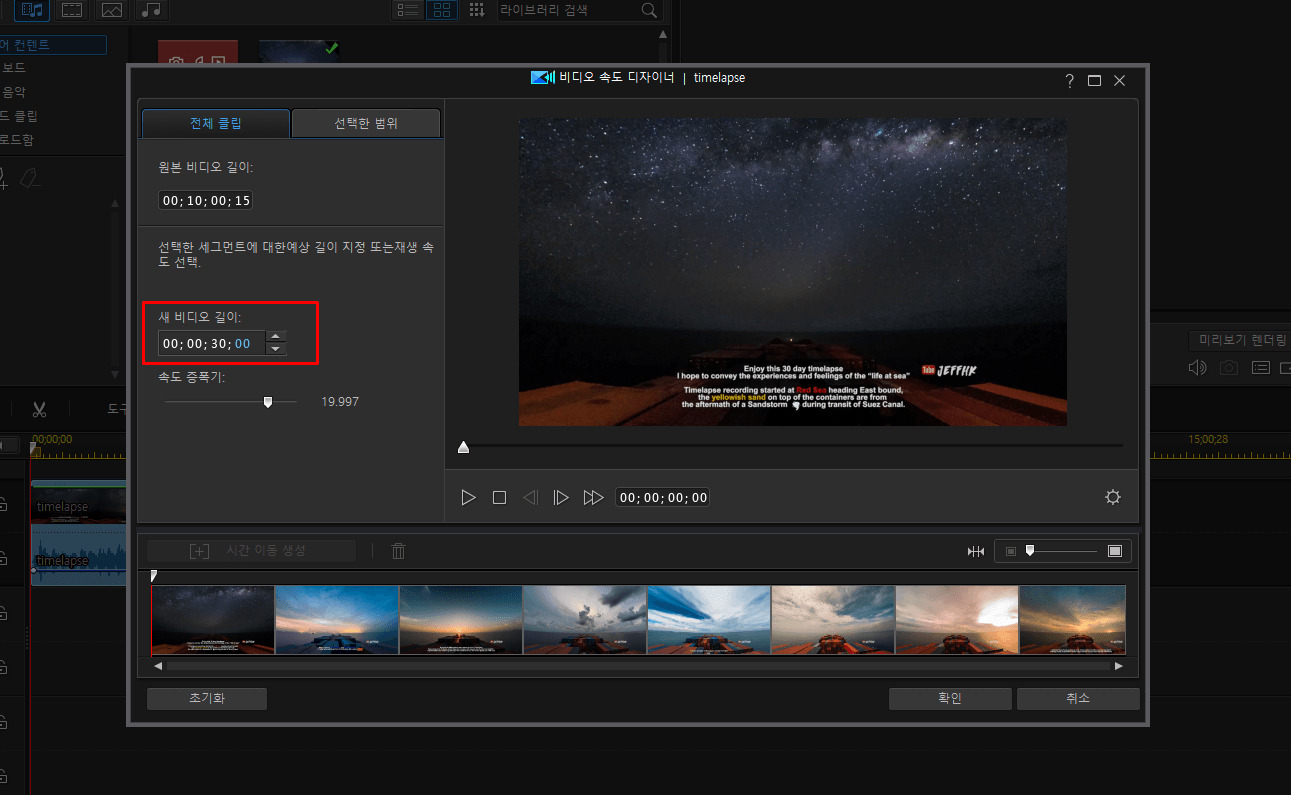Increase new video length with up arrow
The image size is (1291, 795).
pyautogui.click(x=276, y=337)
